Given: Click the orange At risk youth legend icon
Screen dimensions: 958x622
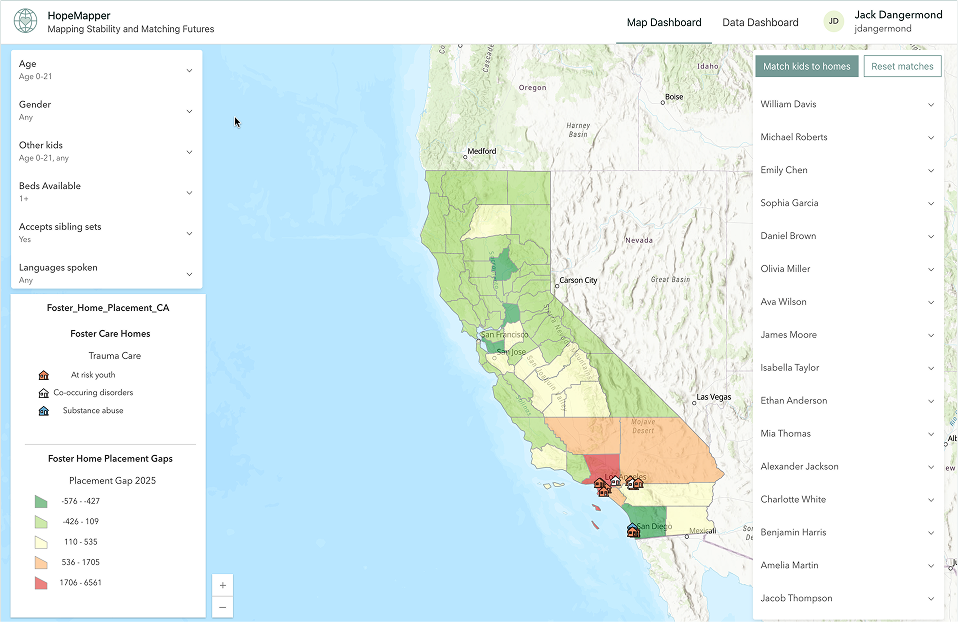Looking at the screenshot, I should pos(43,375).
